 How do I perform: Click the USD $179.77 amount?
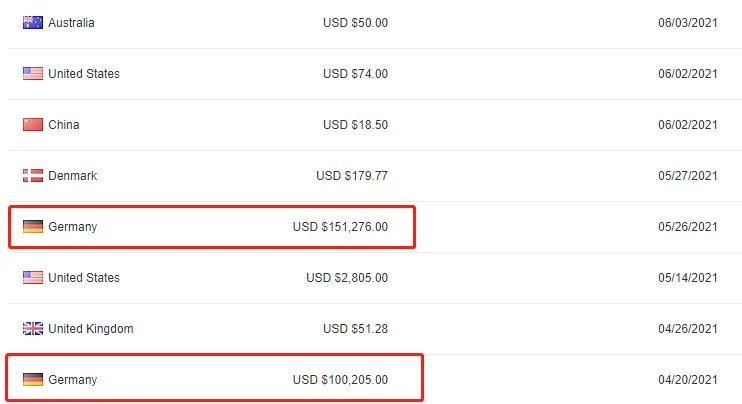tap(352, 176)
